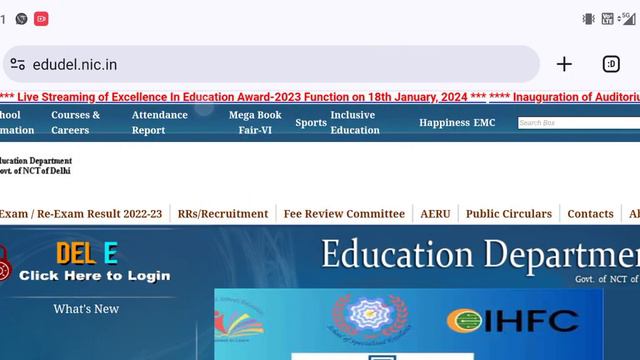Click the colorful book logo in banner
This screenshot has width=640, height=360.
click(x=239, y=320)
